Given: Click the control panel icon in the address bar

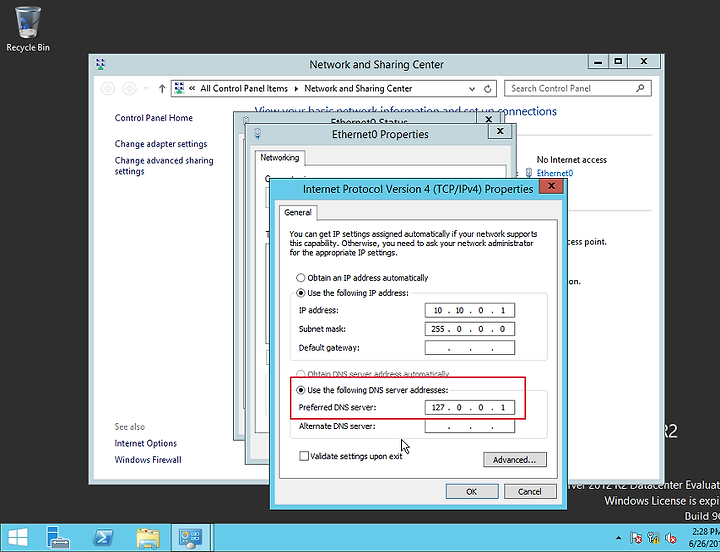Looking at the screenshot, I should tap(180, 88).
